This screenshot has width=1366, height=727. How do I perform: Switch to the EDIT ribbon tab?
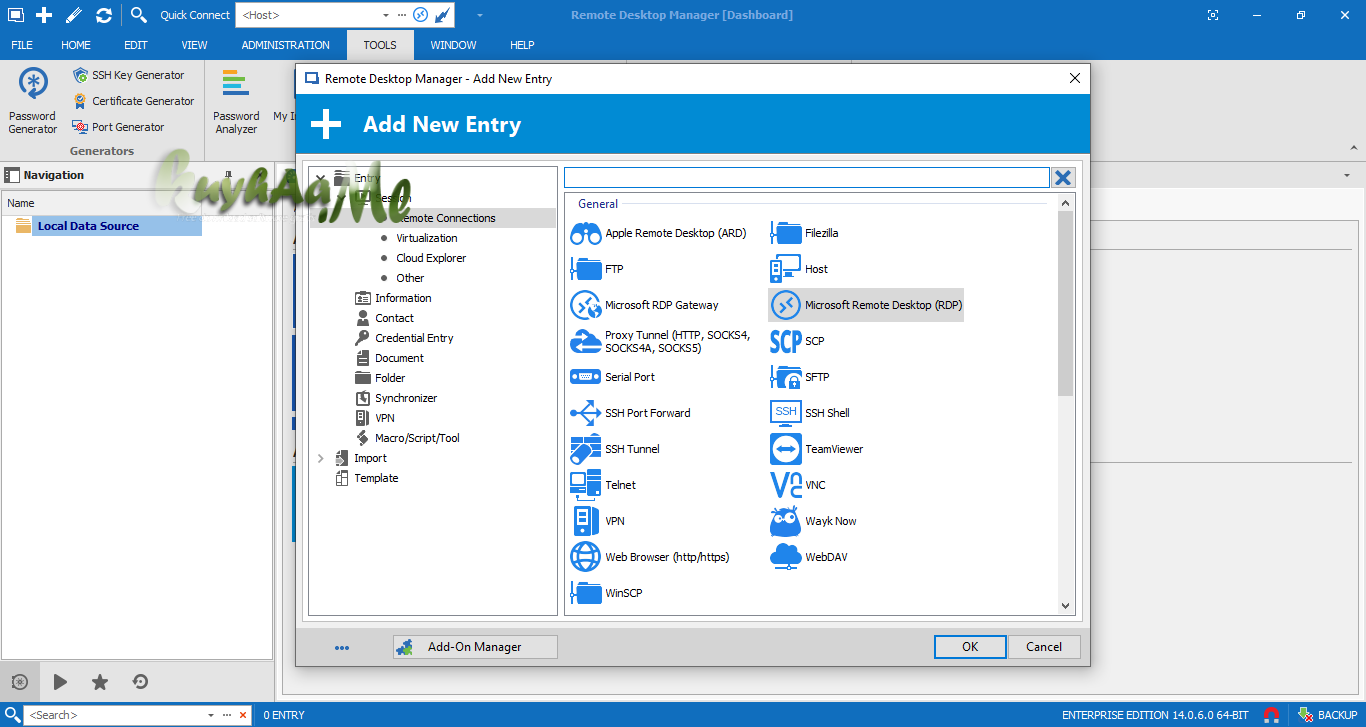pos(136,45)
